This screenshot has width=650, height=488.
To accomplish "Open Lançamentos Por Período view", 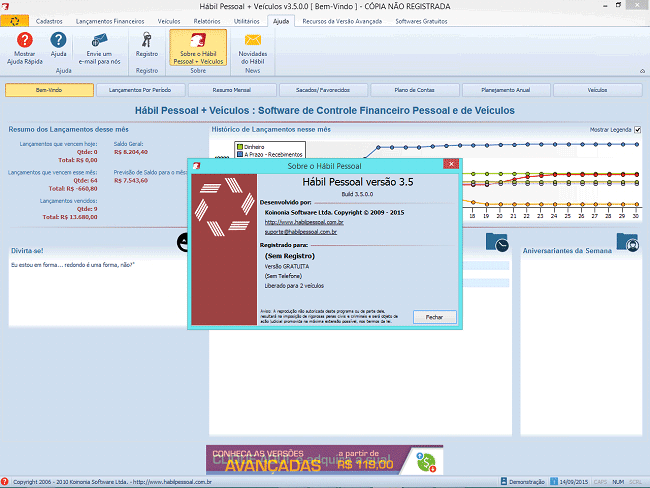I will (140, 90).
